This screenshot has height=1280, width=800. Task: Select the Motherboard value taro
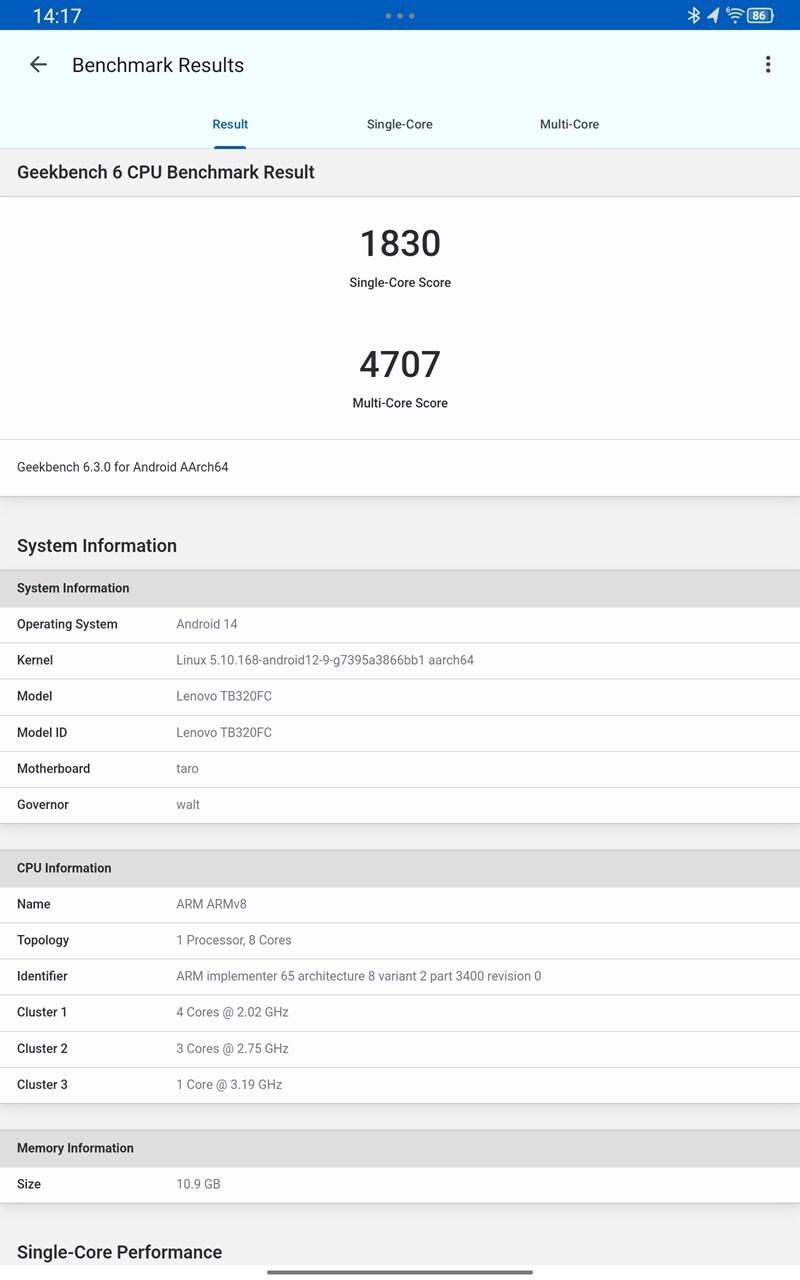pyautogui.click(x=187, y=768)
